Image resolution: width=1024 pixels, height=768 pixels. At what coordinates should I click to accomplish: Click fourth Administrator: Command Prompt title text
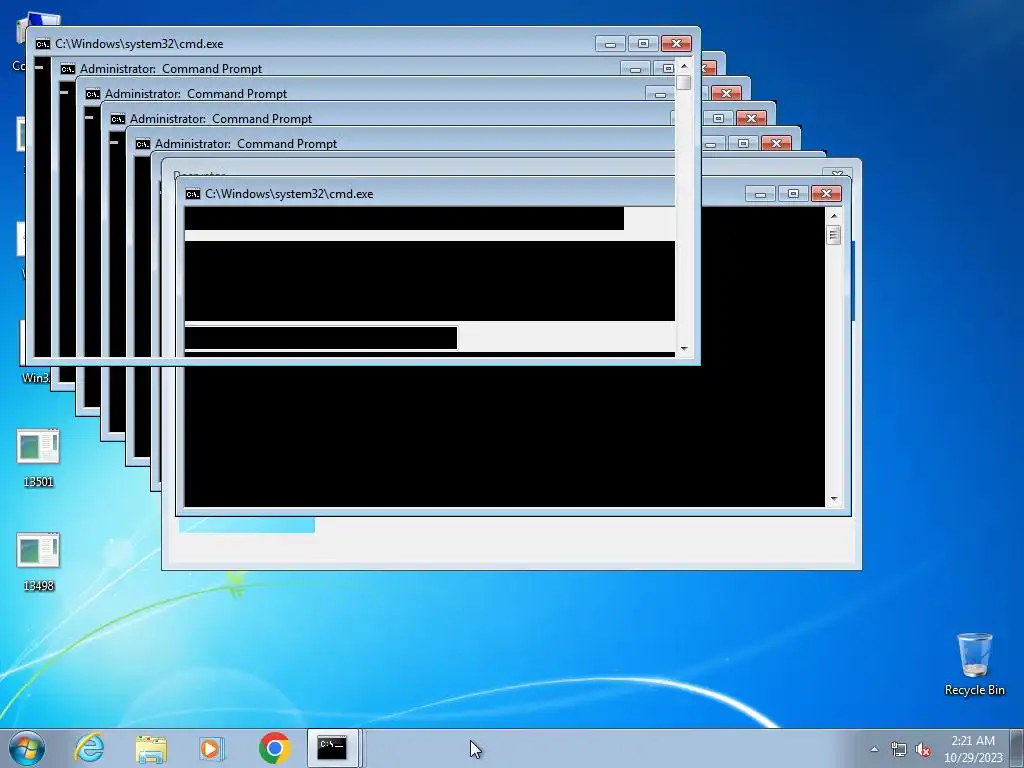click(246, 143)
